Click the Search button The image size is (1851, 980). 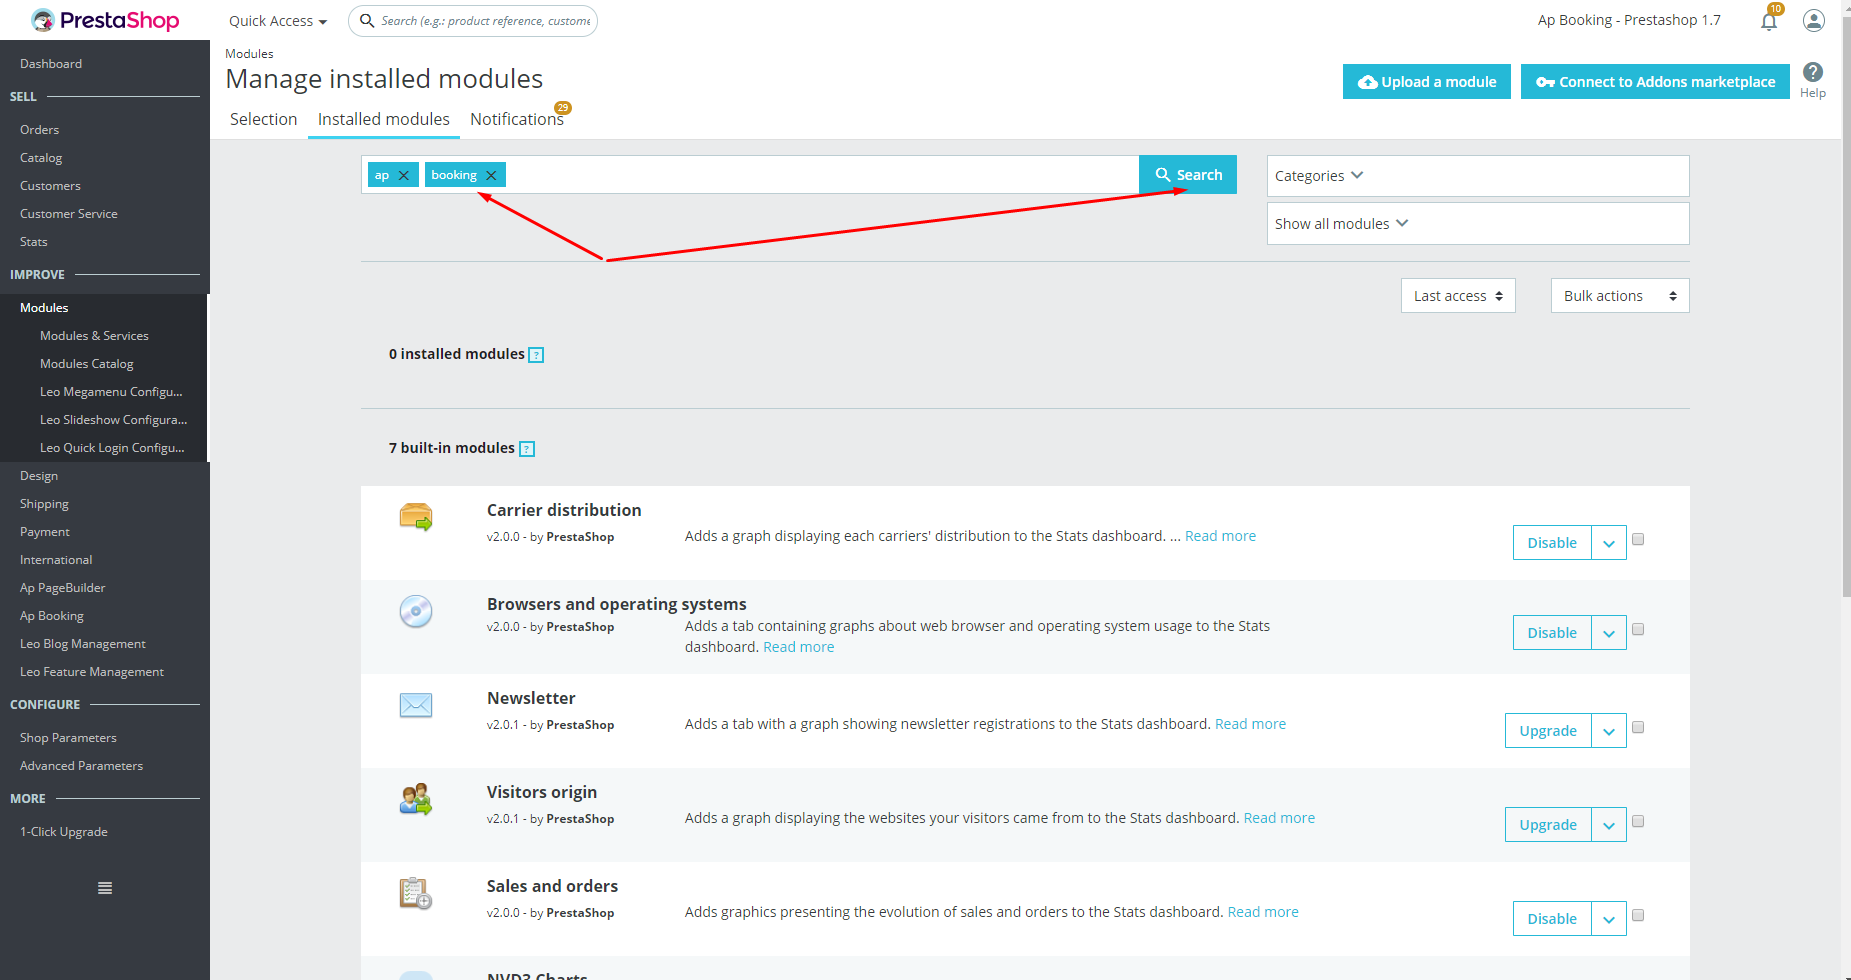pos(1188,175)
